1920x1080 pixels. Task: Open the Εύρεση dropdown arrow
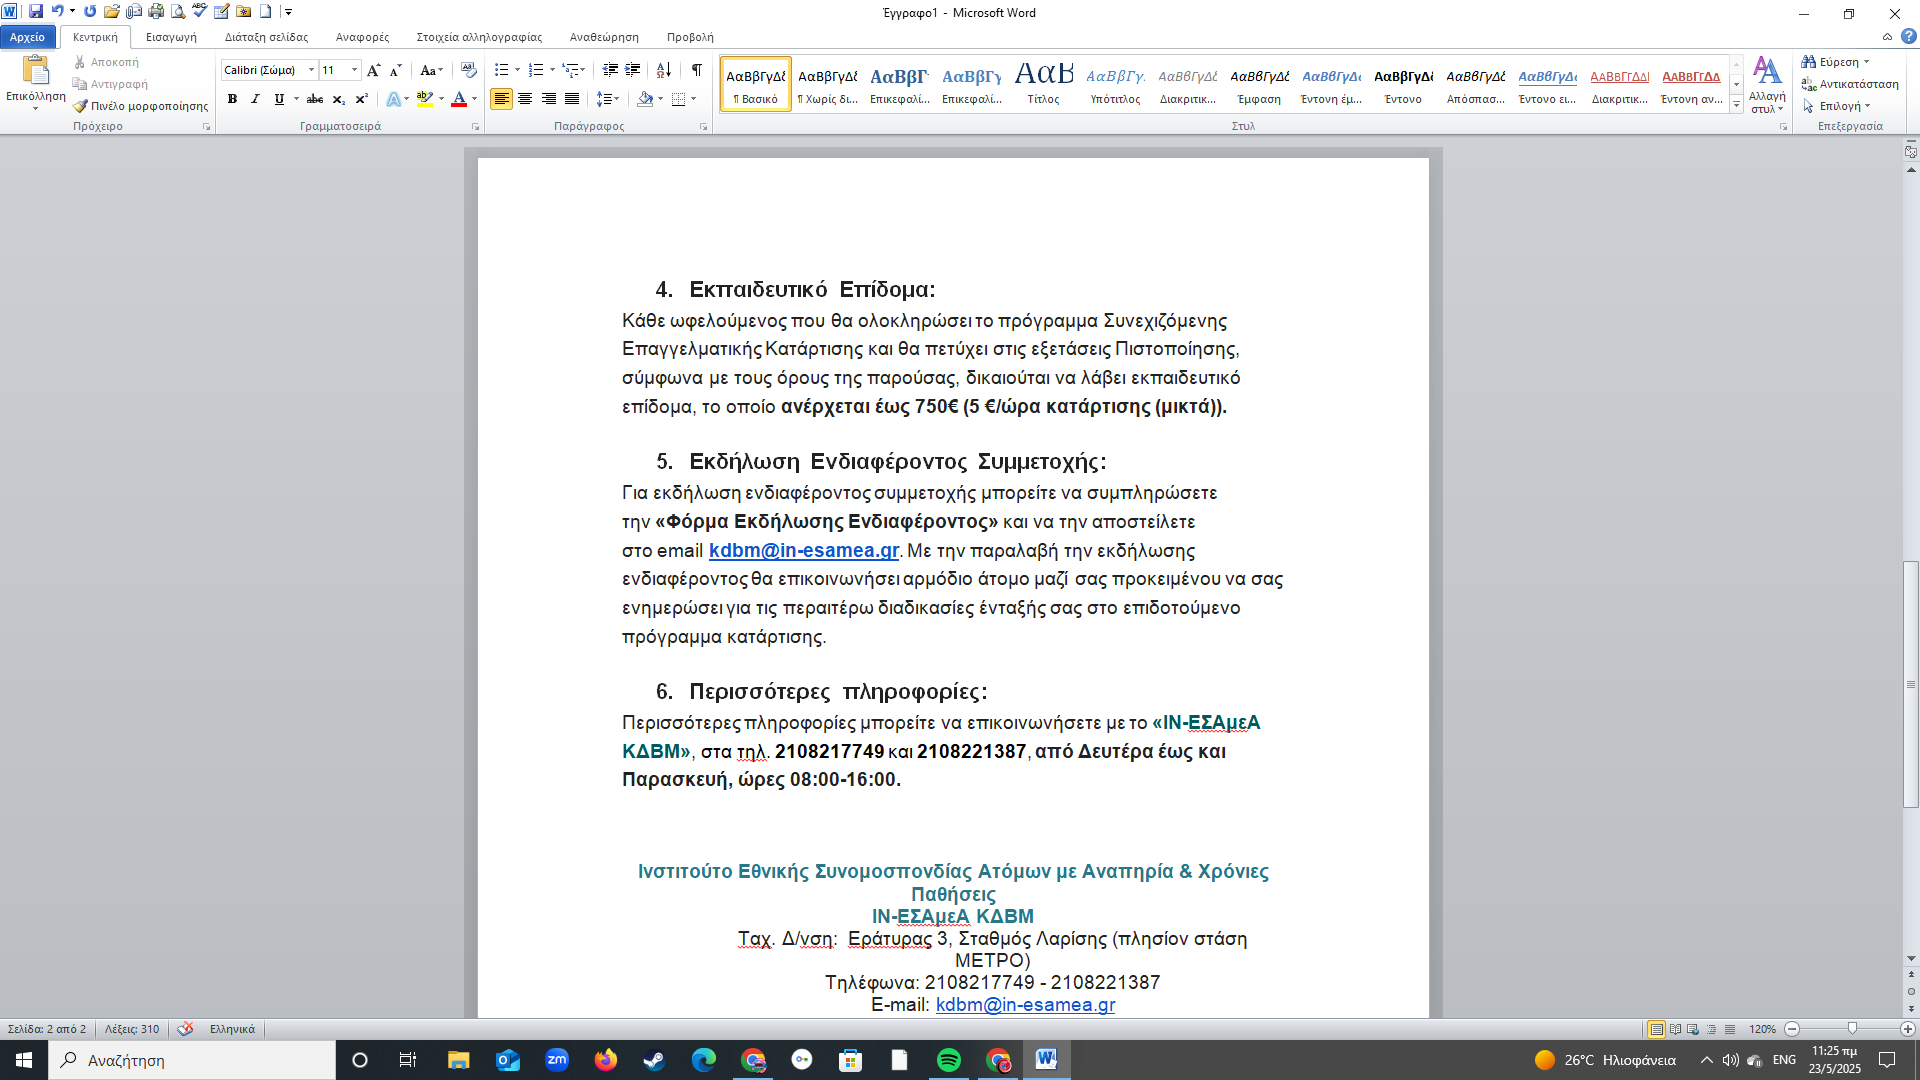tap(1867, 62)
